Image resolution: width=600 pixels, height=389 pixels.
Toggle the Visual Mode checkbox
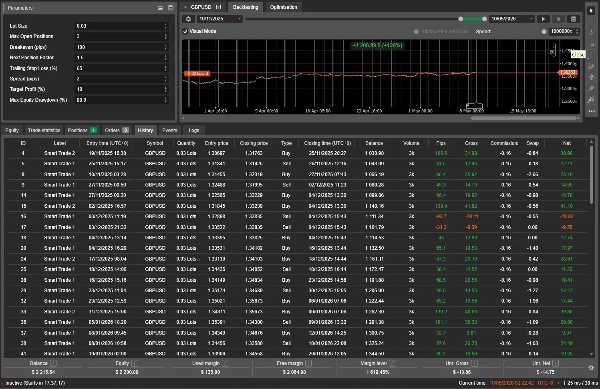(x=185, y=31)
